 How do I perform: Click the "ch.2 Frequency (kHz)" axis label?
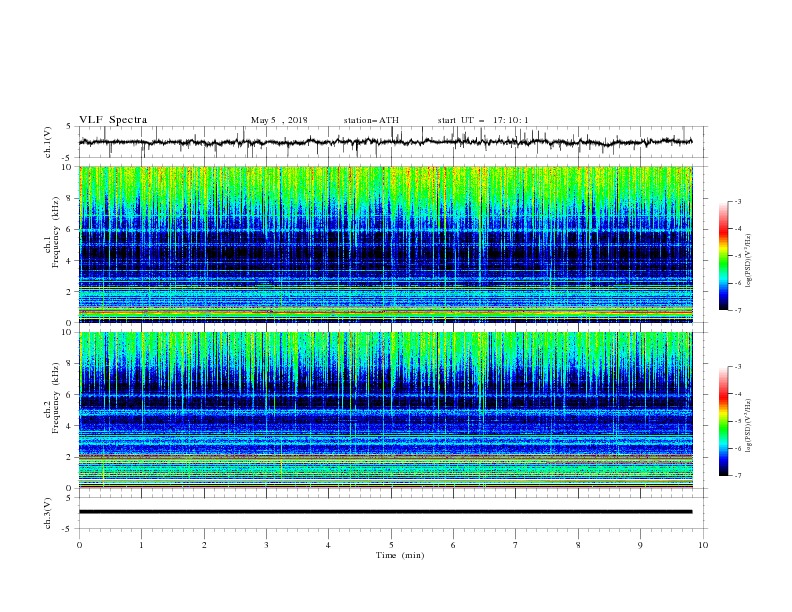(x=52, y=398)
